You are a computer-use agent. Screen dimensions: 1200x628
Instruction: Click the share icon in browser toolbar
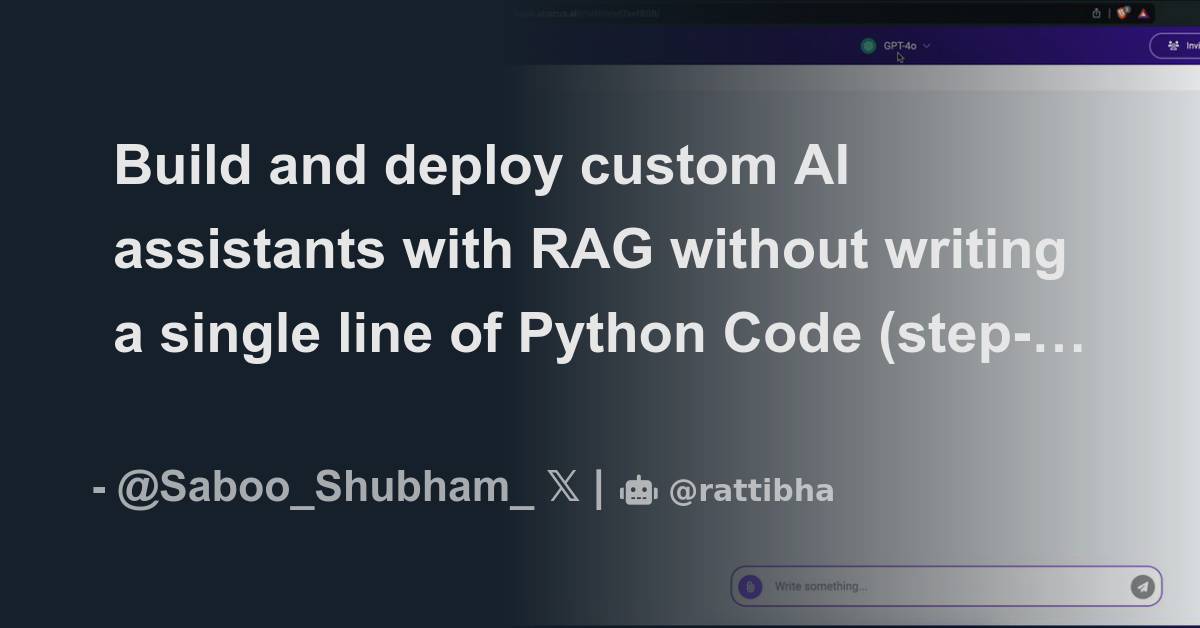1096,13
